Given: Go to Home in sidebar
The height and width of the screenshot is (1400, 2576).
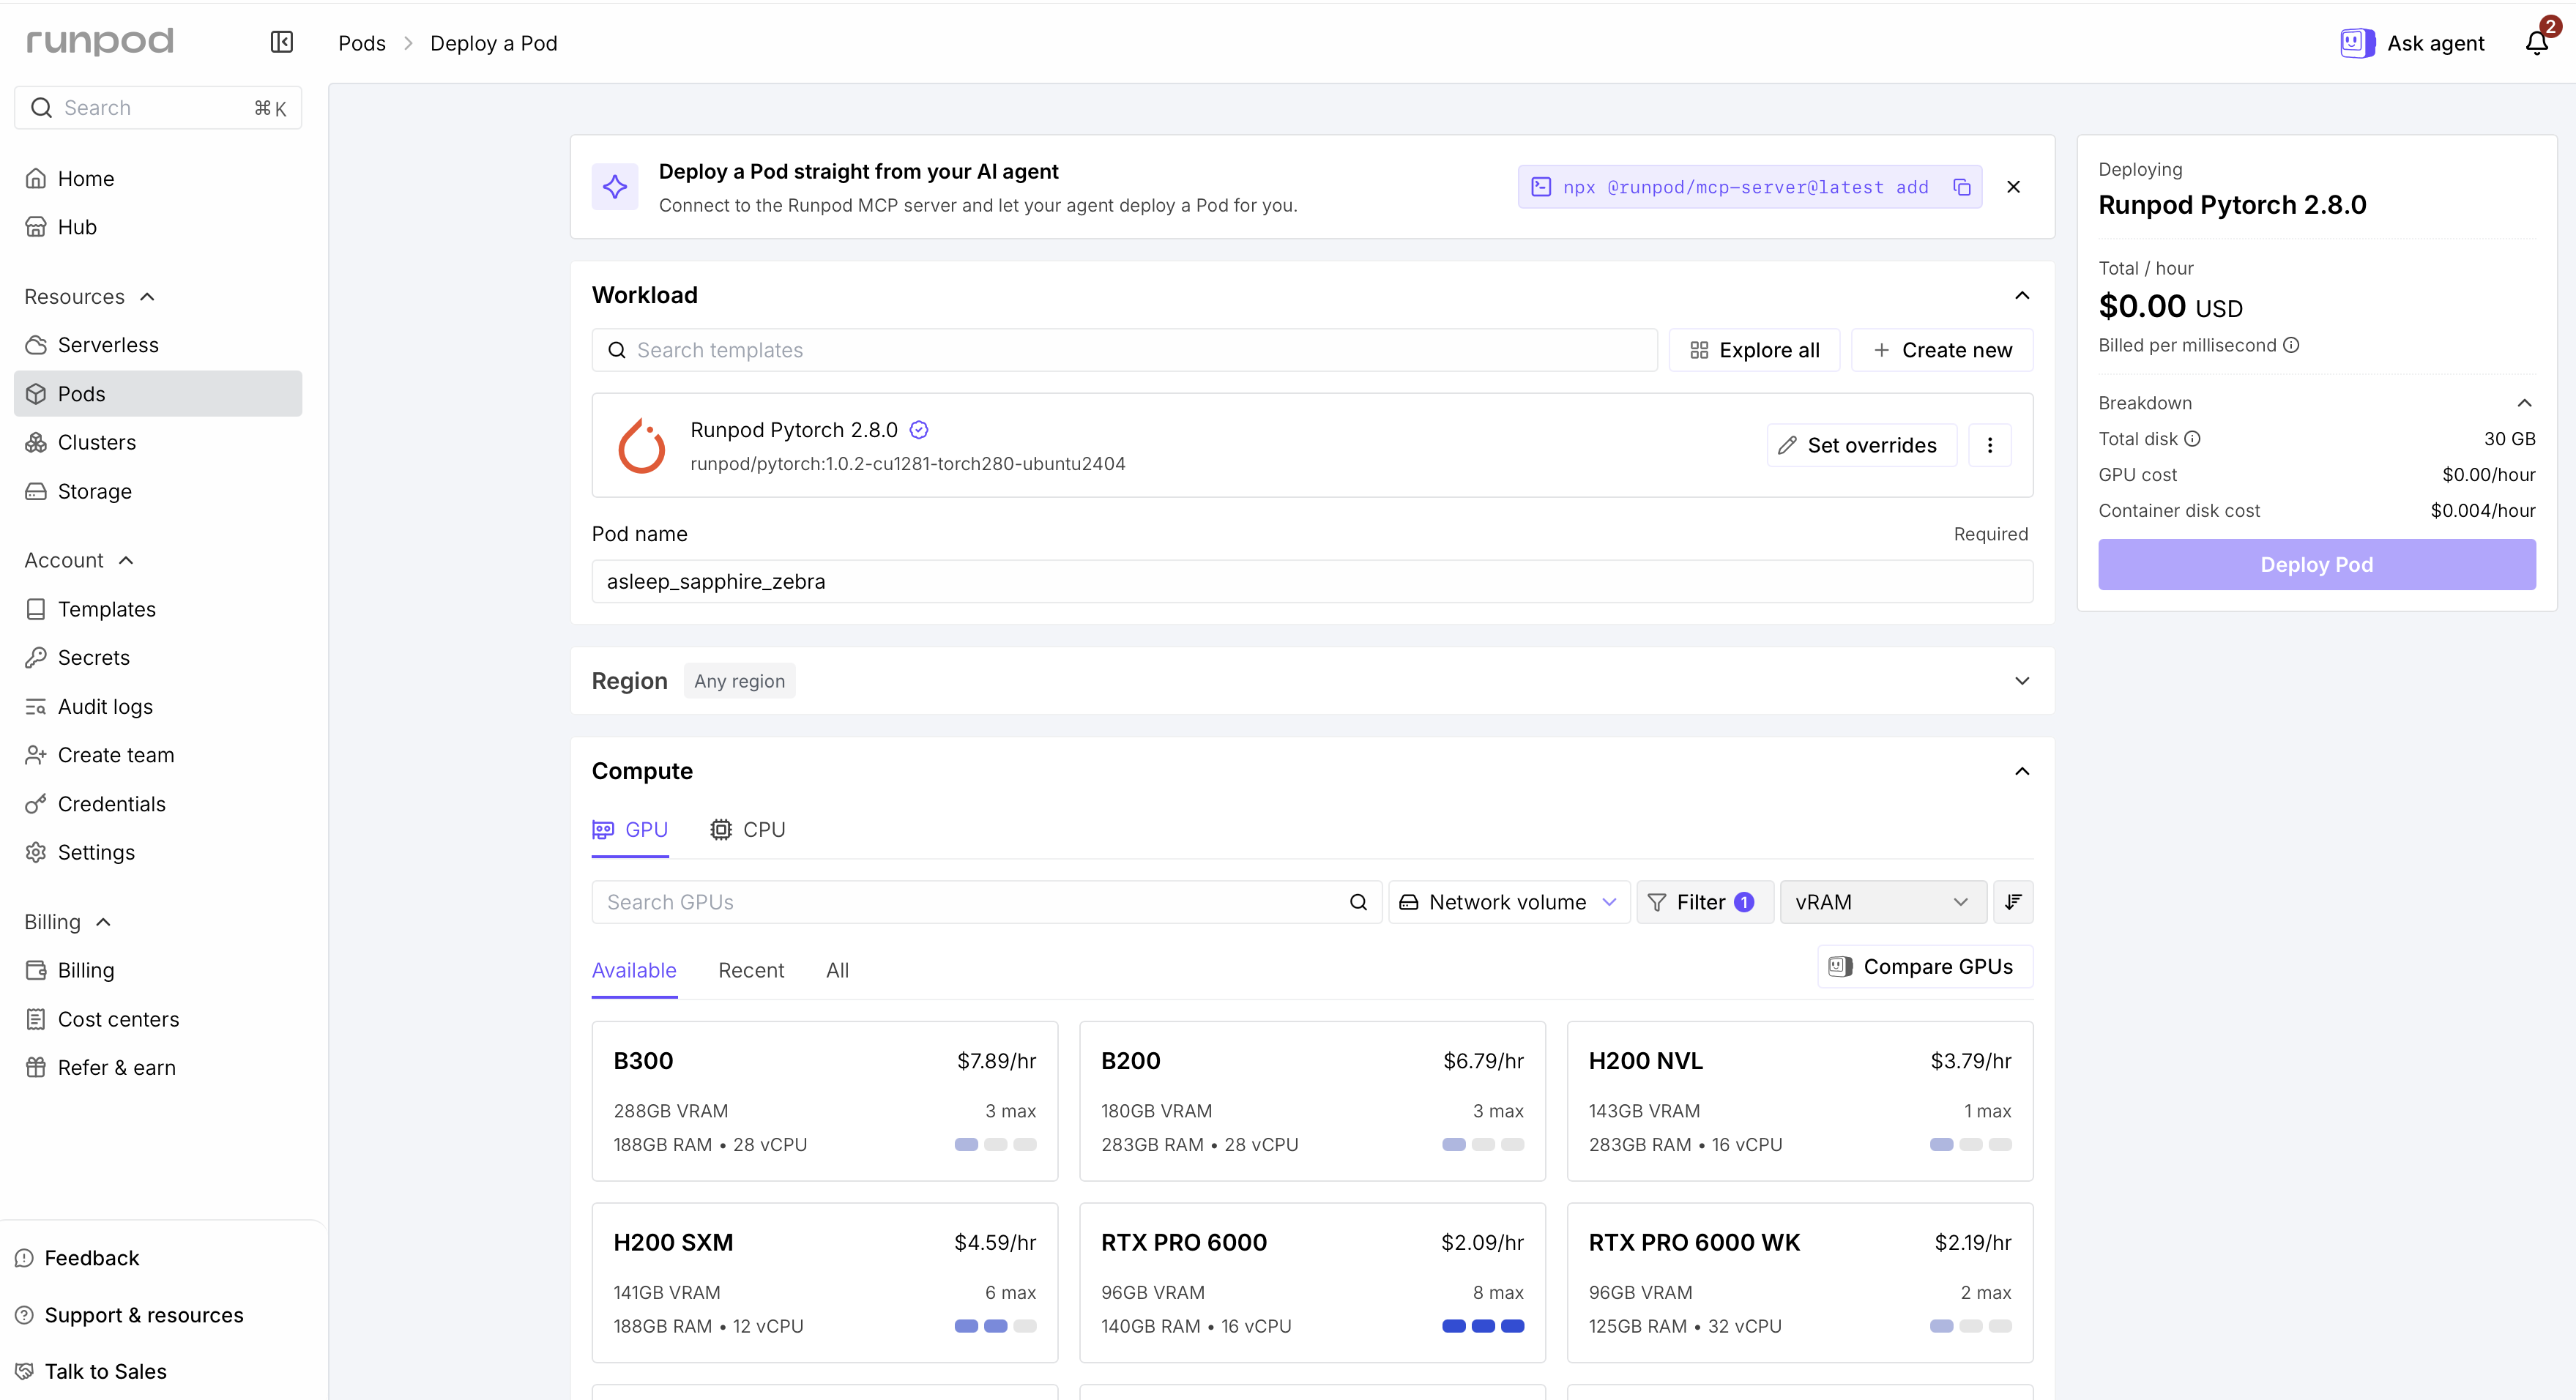Looking at the screenshot, I should (x=158, y=179).
